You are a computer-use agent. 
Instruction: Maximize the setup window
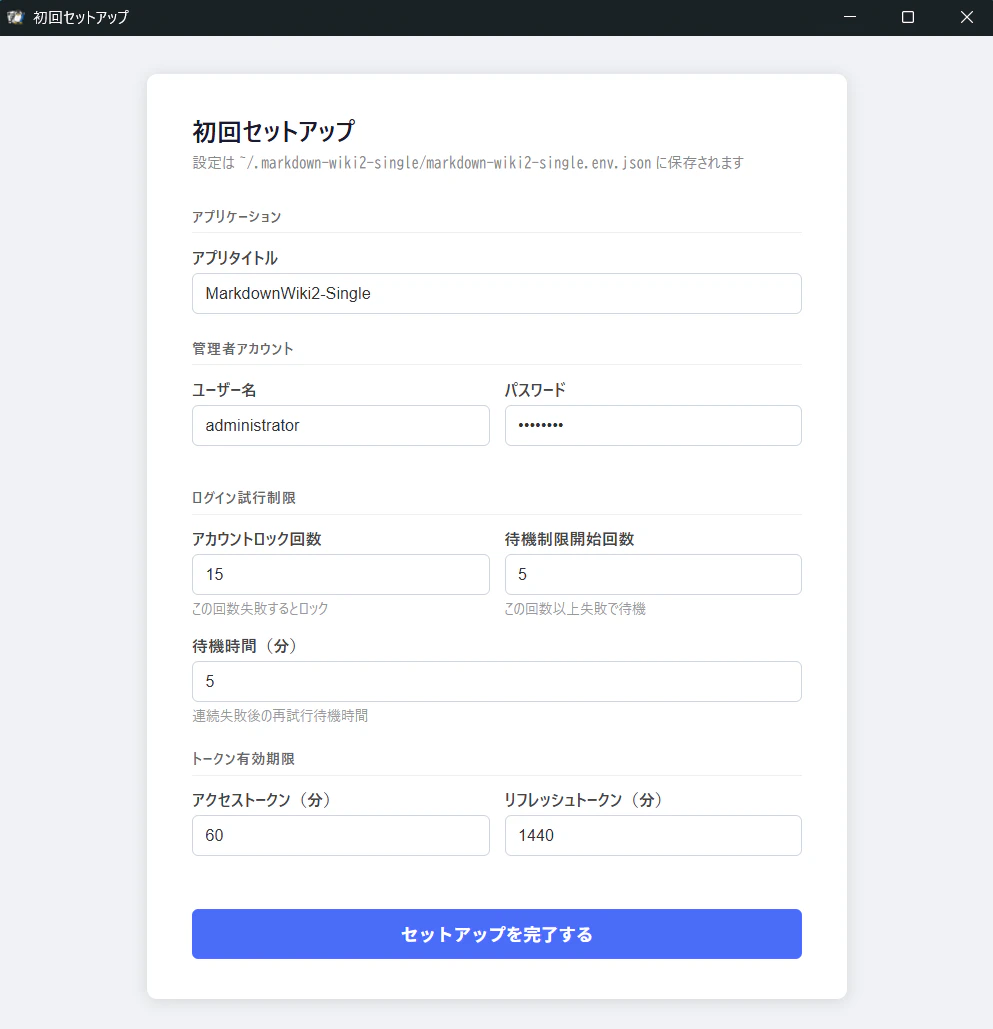(x=908, y=17)
